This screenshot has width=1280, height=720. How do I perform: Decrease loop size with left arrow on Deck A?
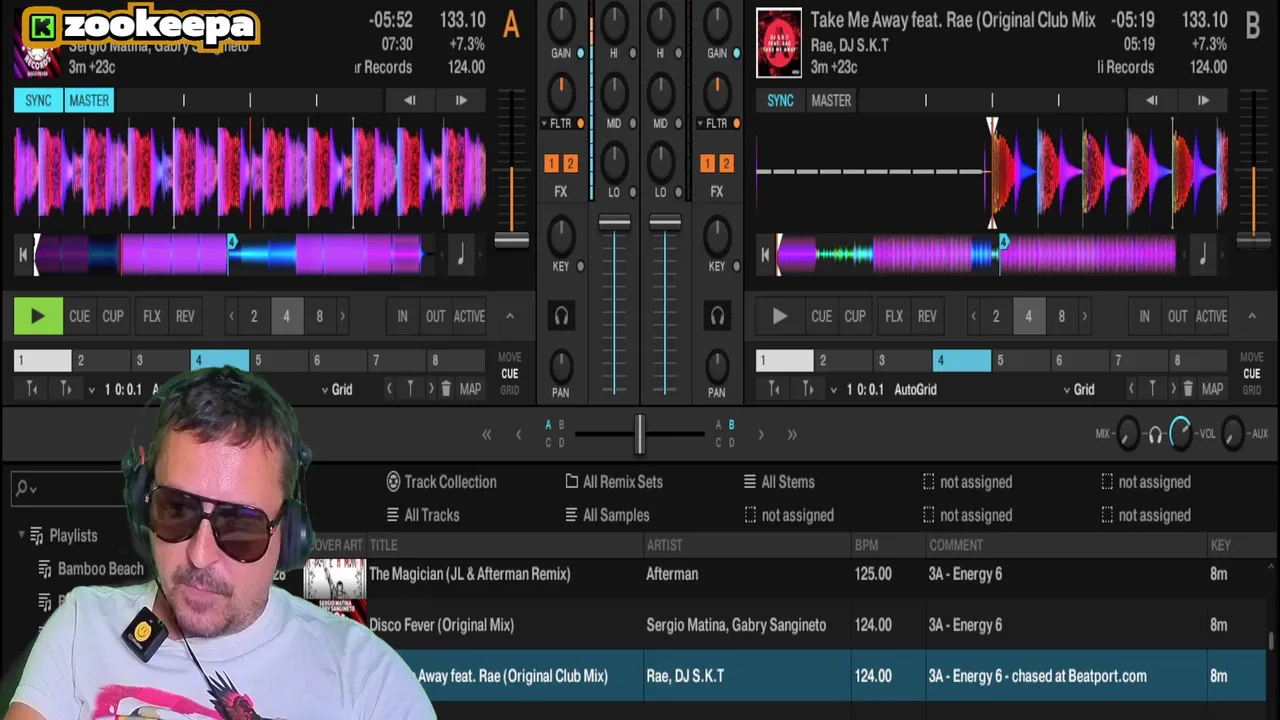pyautogui.click(x=231, y=316)
